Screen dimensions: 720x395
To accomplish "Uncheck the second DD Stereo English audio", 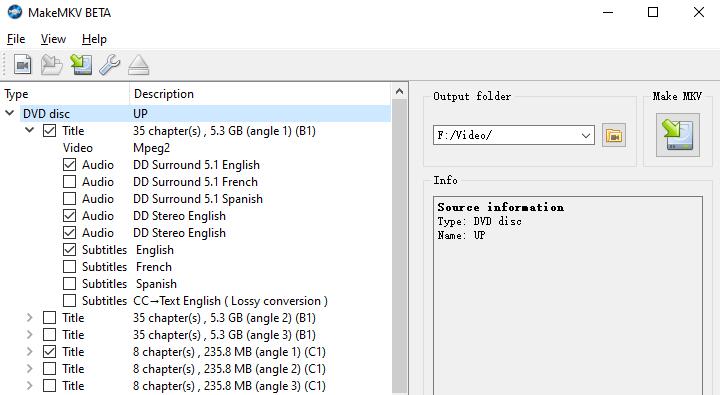I will coord(69,233).
